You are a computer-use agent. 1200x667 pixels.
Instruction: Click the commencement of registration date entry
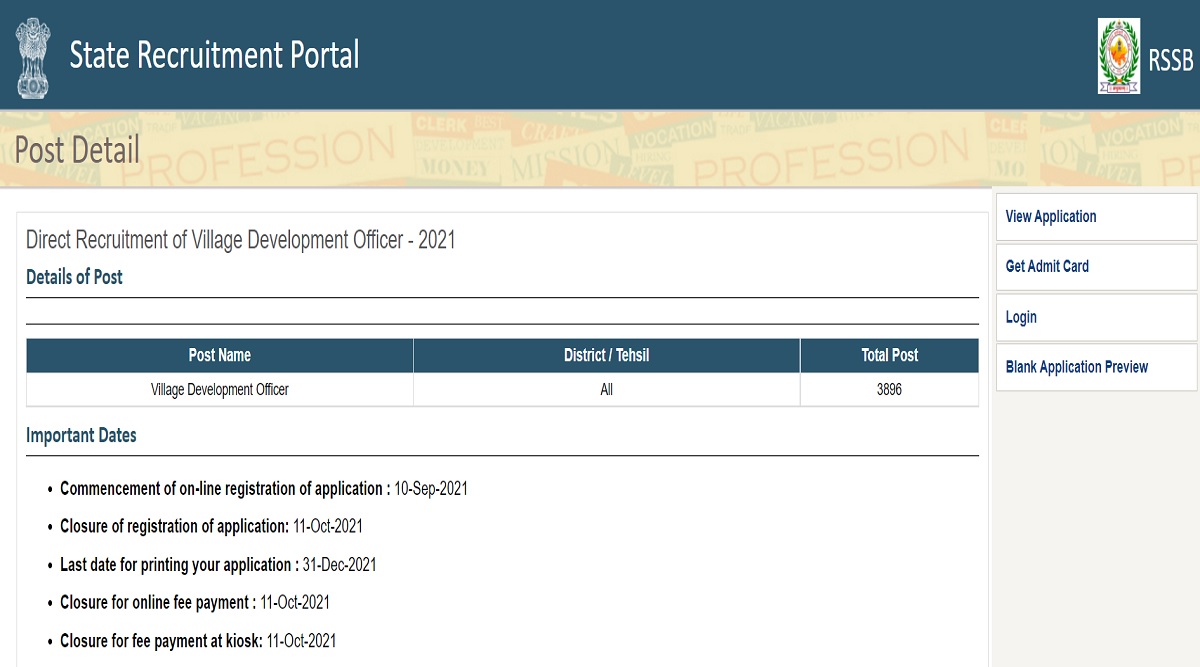click(263, 489)
